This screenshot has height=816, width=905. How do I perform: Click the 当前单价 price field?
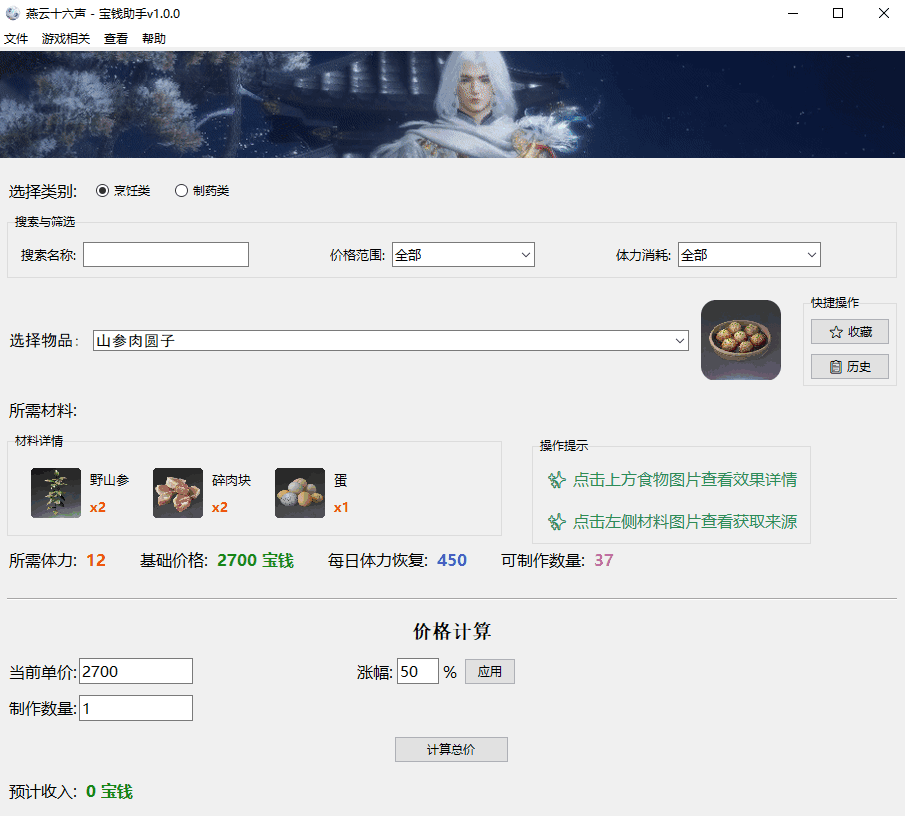135,671
